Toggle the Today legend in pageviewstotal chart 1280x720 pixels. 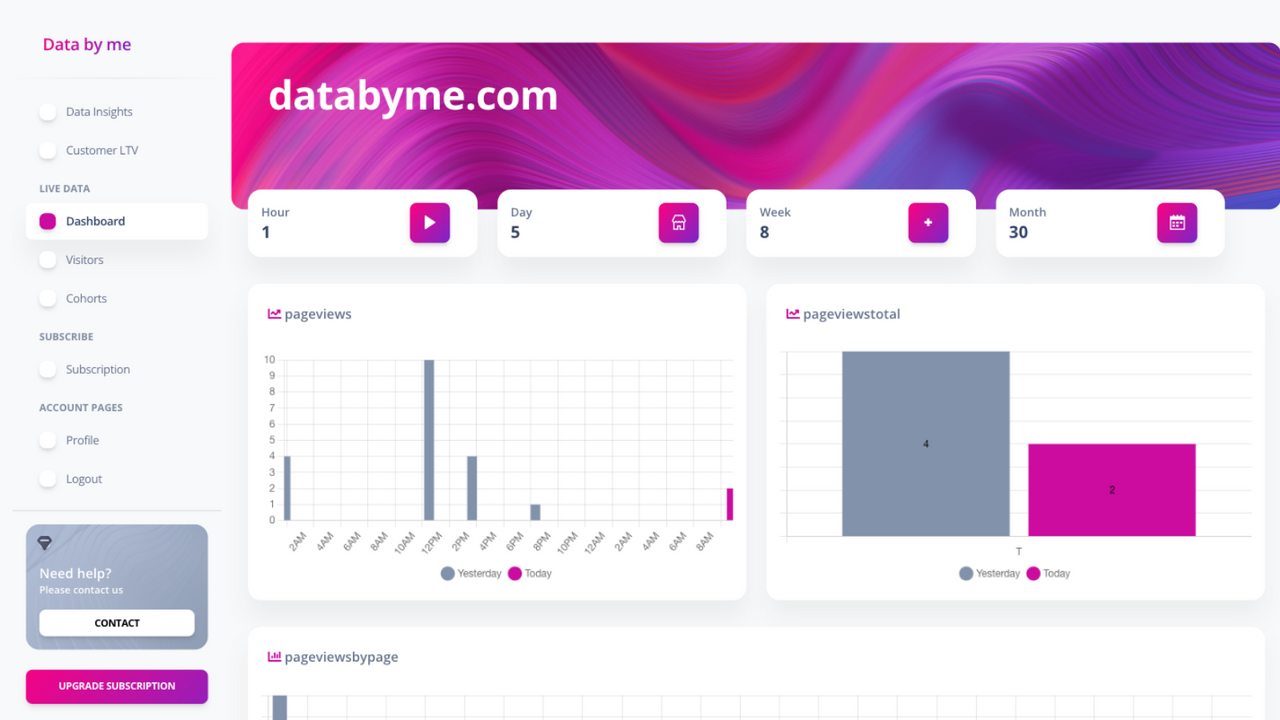pos(1049,573)
